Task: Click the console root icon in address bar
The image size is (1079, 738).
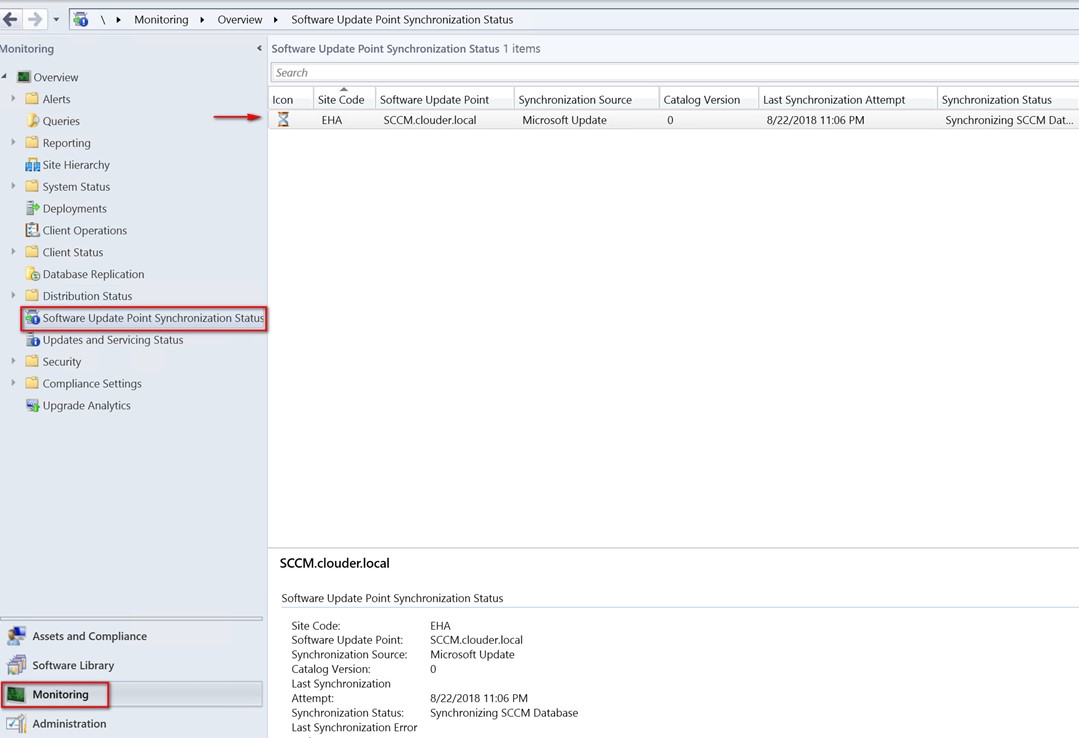Action: (81, 19)
